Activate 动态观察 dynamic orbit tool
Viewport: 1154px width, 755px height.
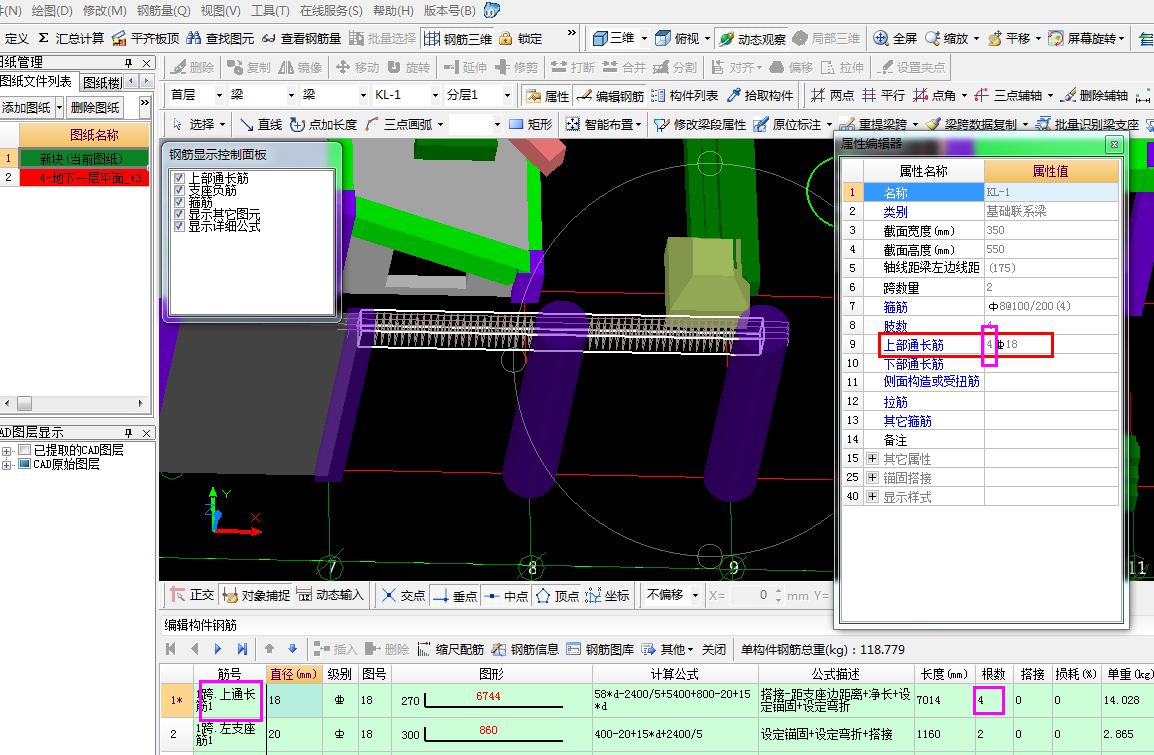753,38
